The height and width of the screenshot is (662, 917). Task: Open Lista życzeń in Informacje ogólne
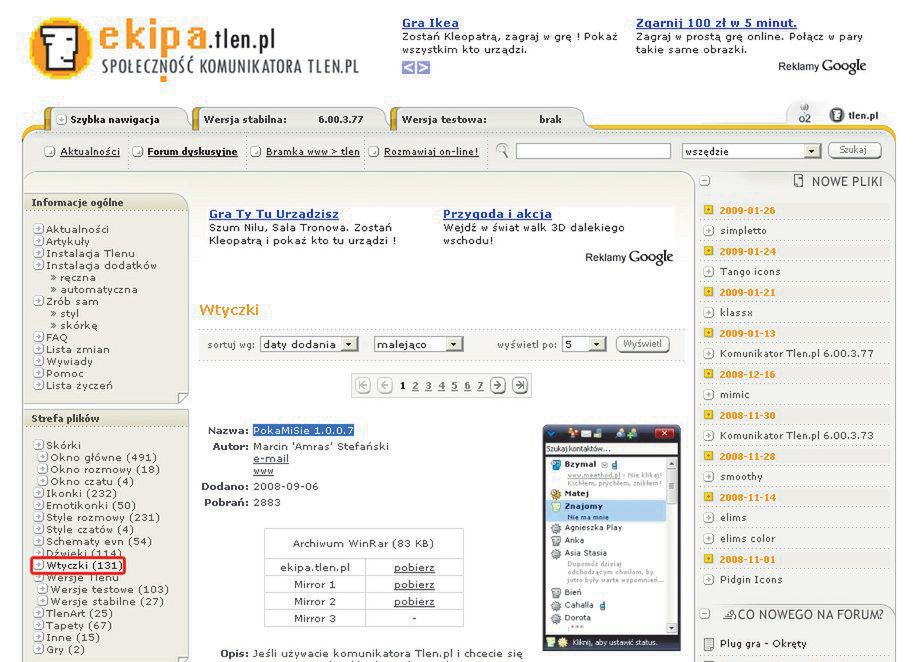(80, 385)
